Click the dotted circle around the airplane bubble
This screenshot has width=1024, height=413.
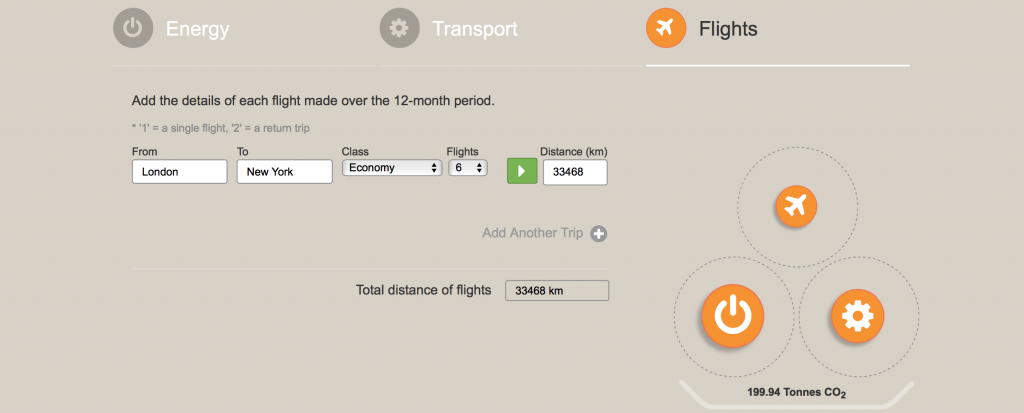click(797, 206)
